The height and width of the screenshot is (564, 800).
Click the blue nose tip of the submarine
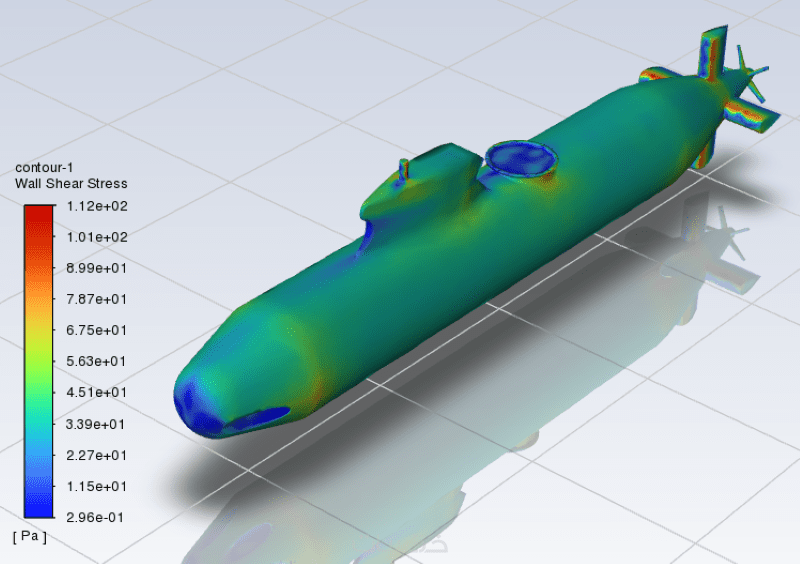pyautogui.click(x=199, y=408)
